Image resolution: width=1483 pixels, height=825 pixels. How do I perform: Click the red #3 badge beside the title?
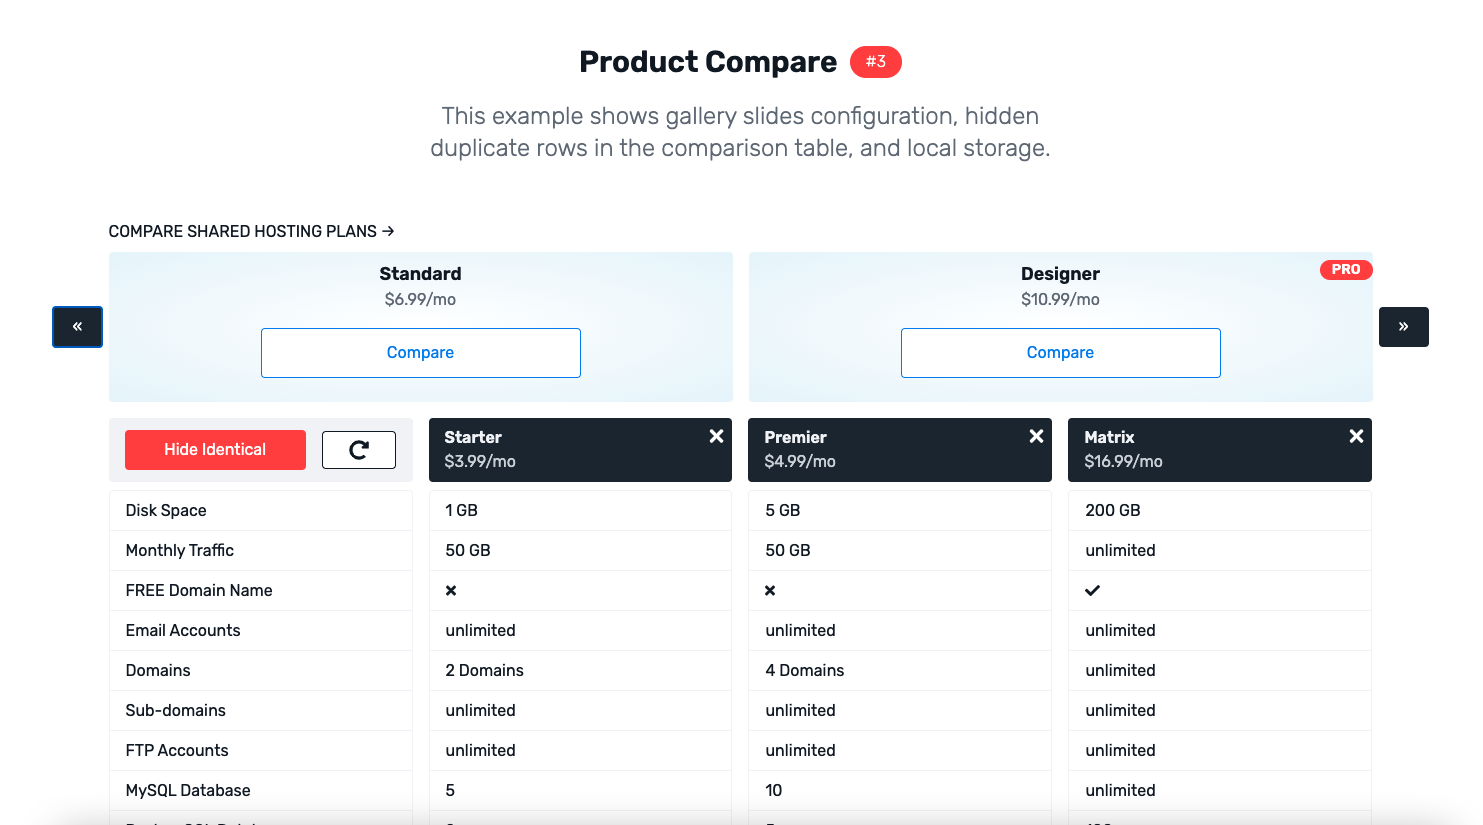(875, 61)
